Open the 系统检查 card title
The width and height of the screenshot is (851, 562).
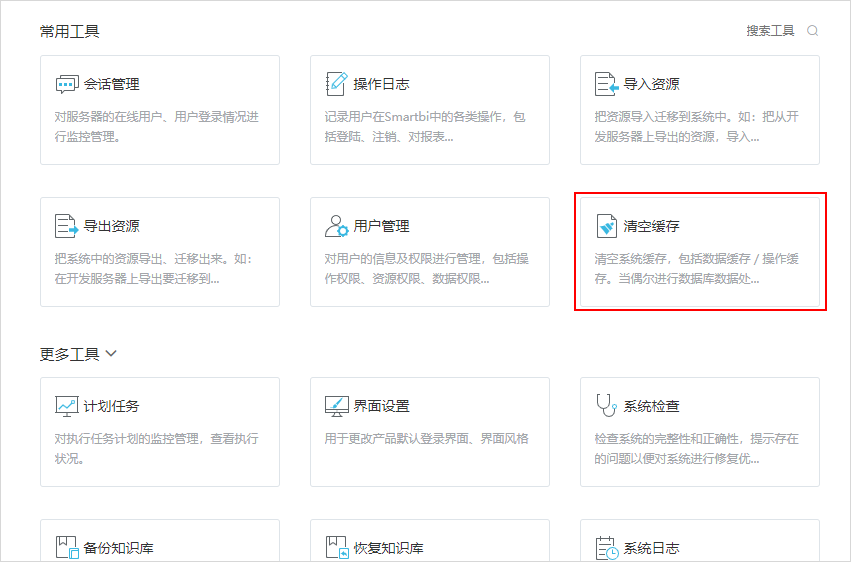pos(651,406)
